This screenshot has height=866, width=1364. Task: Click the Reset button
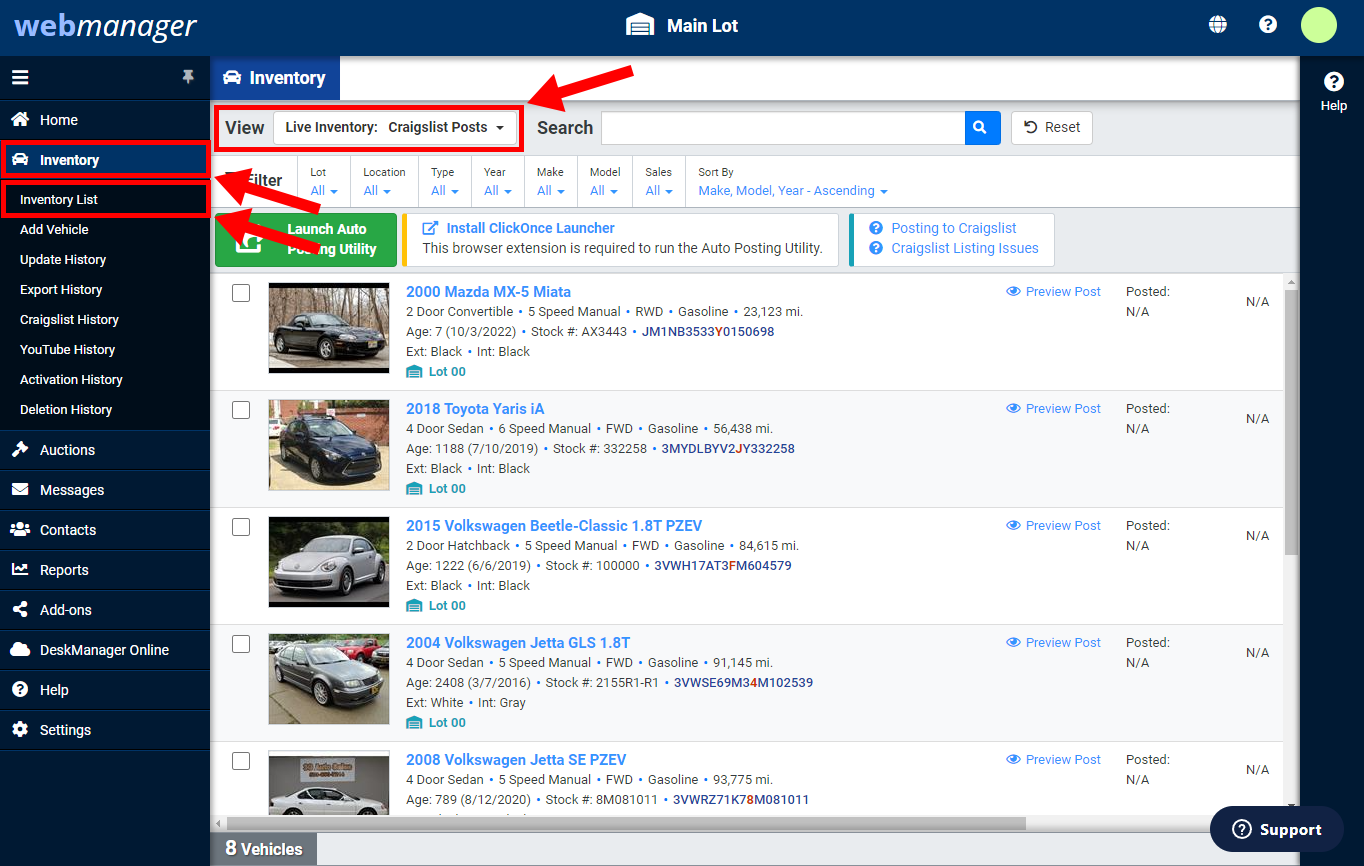point(1052,128)
